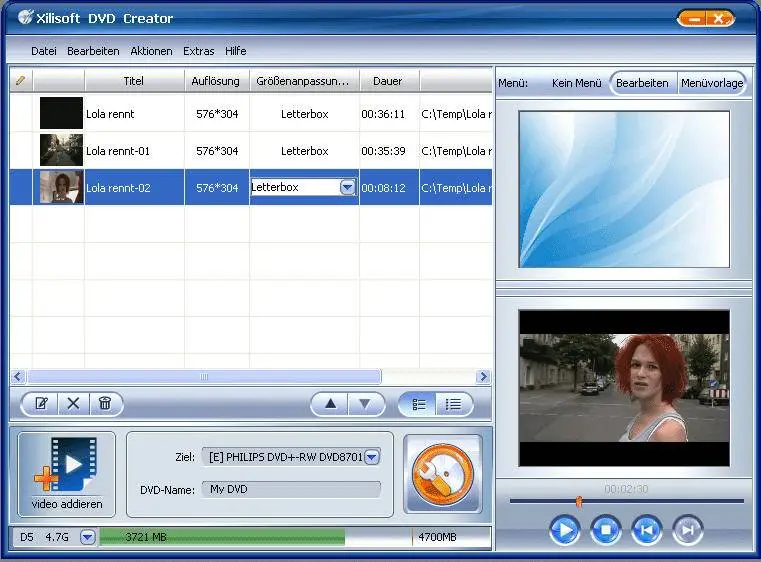Select the Lola rennt-01 thumbnail
The image size is (761, 562).
pos(61,150)
